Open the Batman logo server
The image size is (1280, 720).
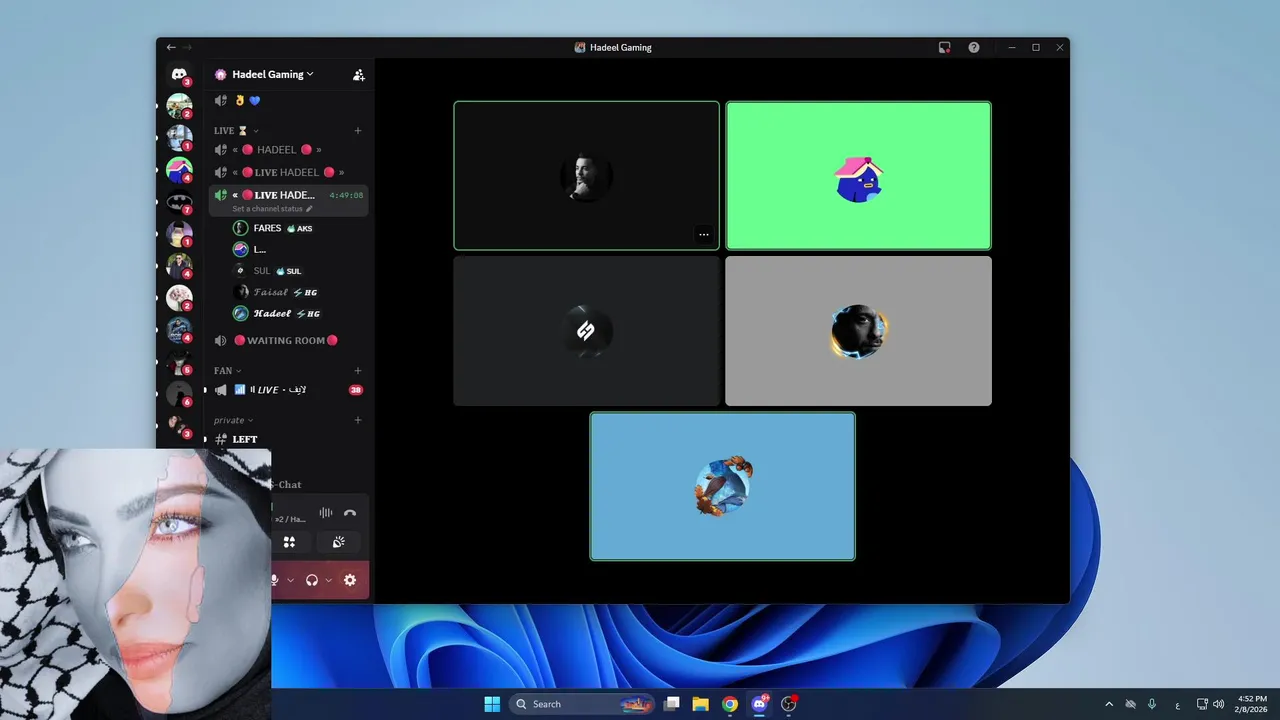[179, 202]
